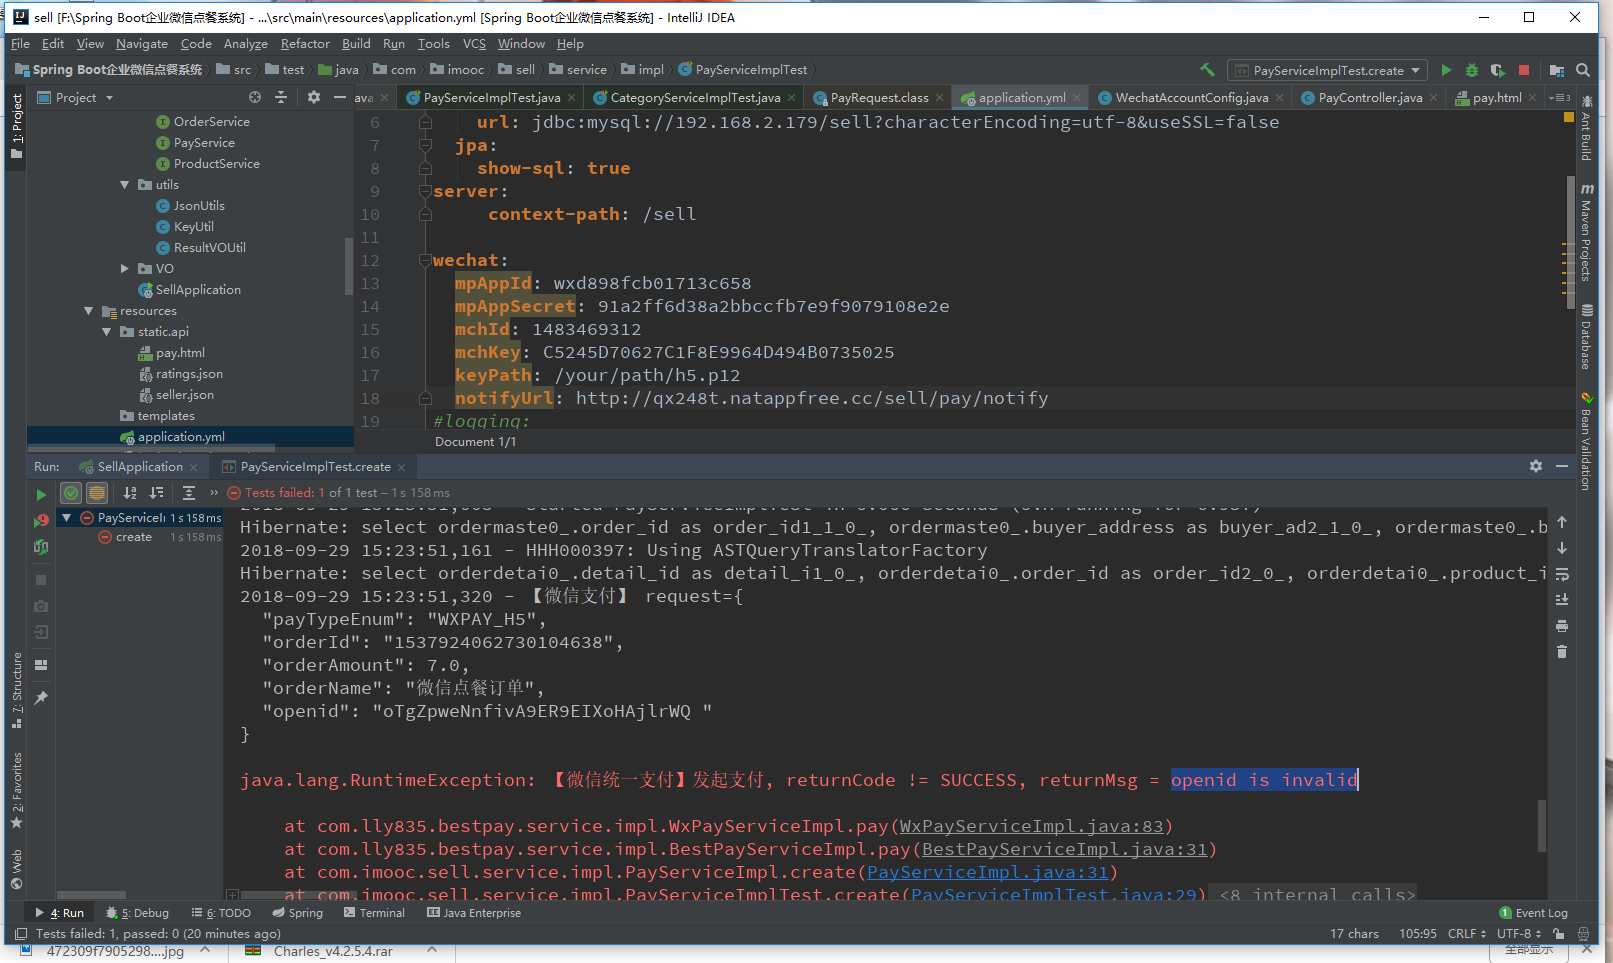
Task: Click the test tree horizontal scrollbar
Action: pyautogui.click(x=91, y=895)
